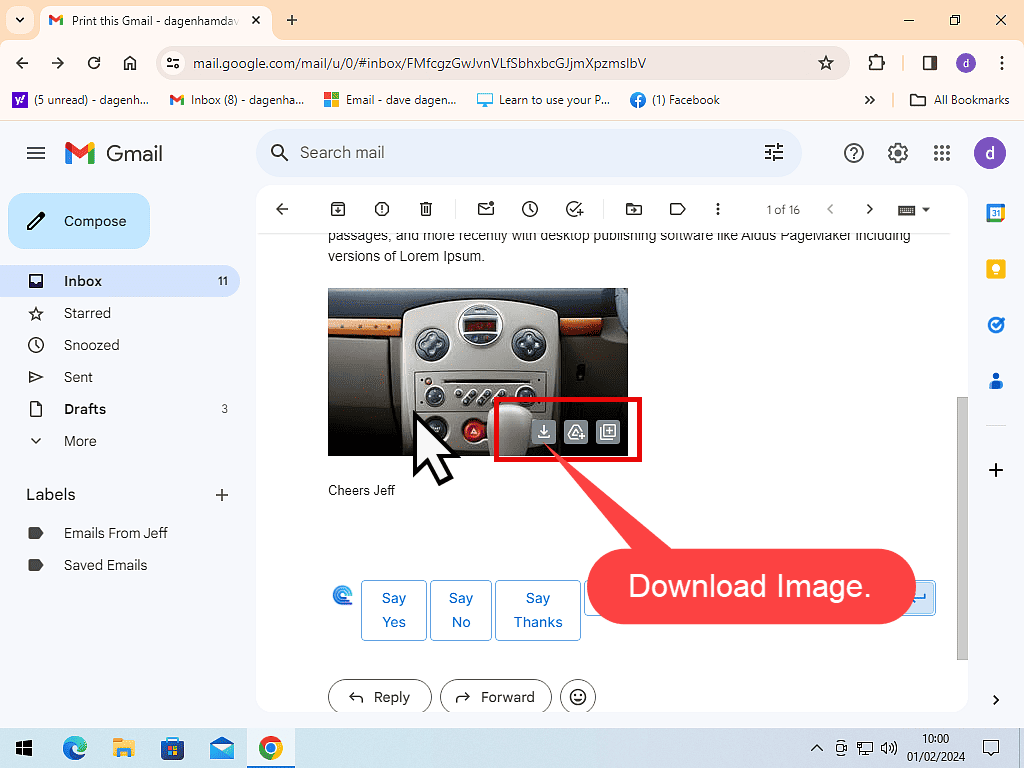Snooze this email
This screenshot has width=1024, height=768.
click(530, 209)
